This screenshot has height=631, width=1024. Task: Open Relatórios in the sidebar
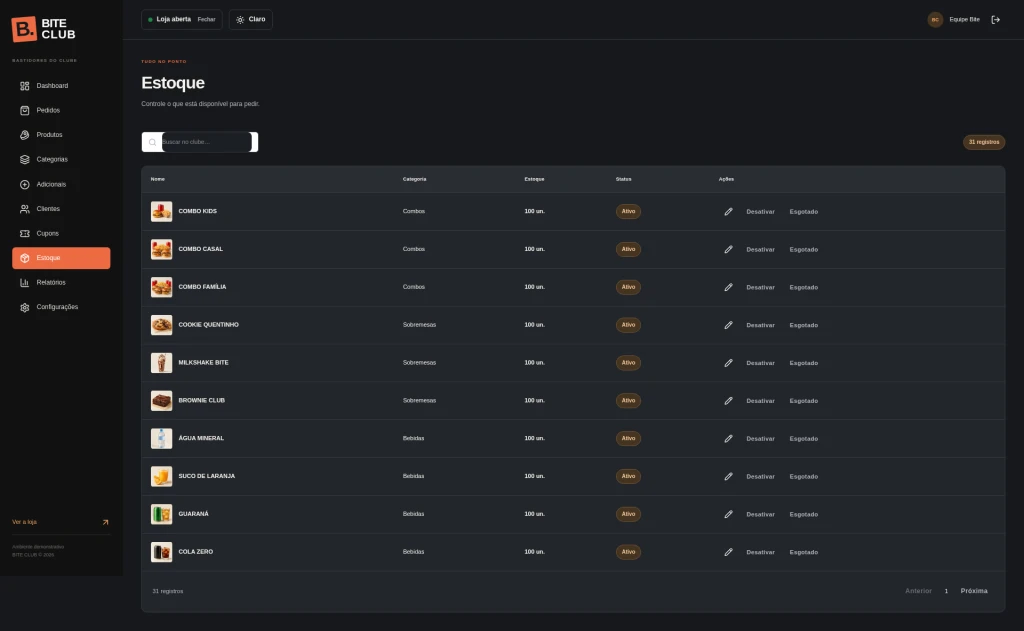[61, 283]
